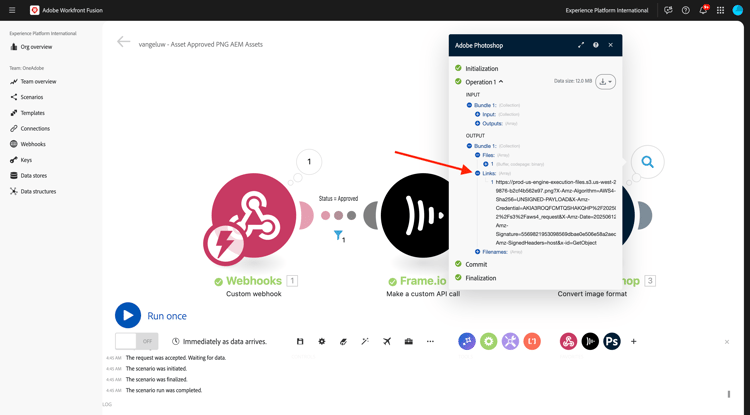This screenshot has height=415, width=750.
Task: Open the Webhooks bubble showing 1
Action: [309, 162]
